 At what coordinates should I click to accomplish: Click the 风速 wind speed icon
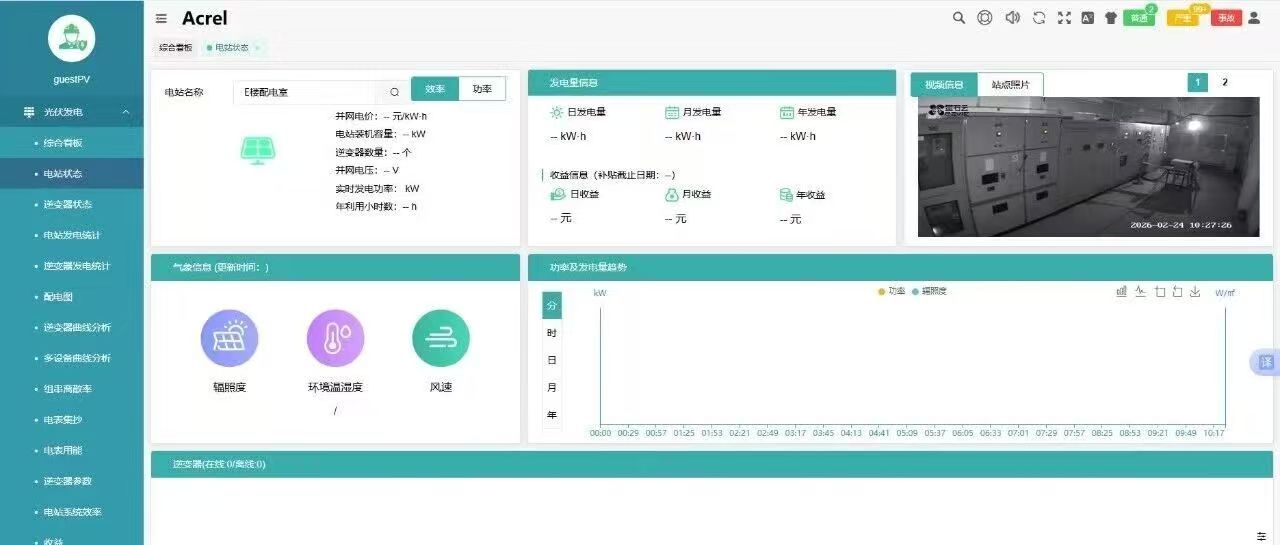[x=441, y=338]
